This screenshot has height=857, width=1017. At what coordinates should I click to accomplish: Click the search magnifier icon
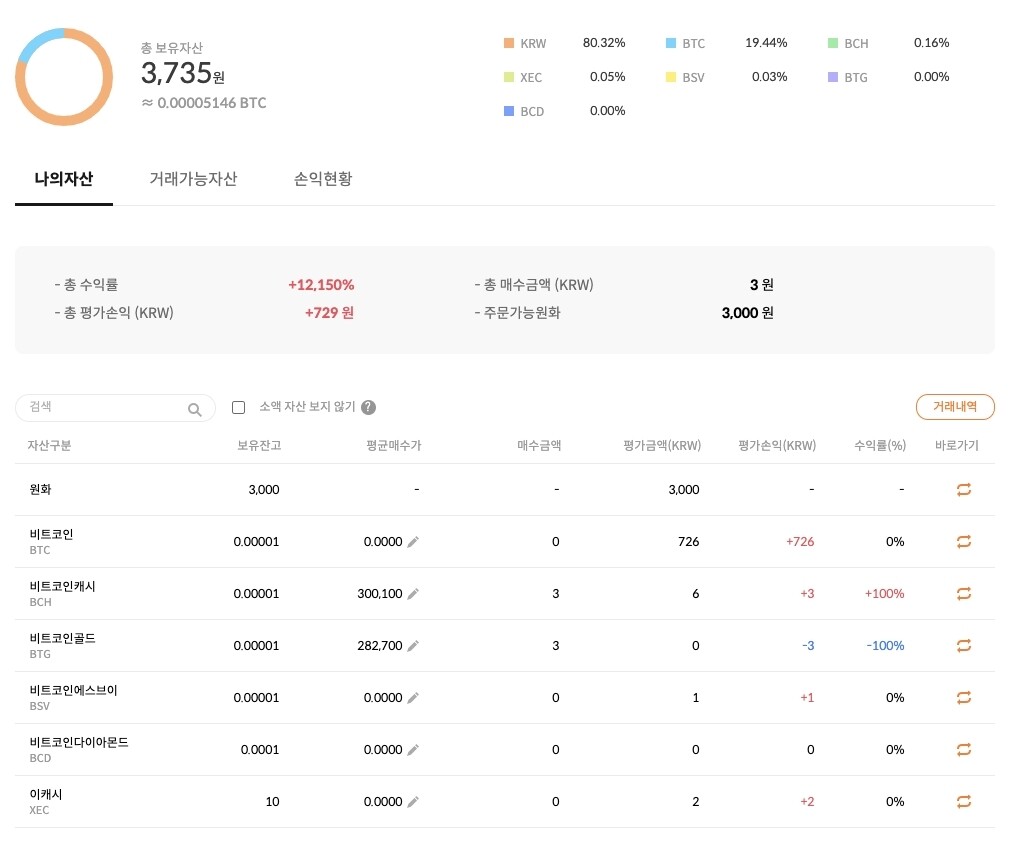pyautogui.click(x=194, y=408)
